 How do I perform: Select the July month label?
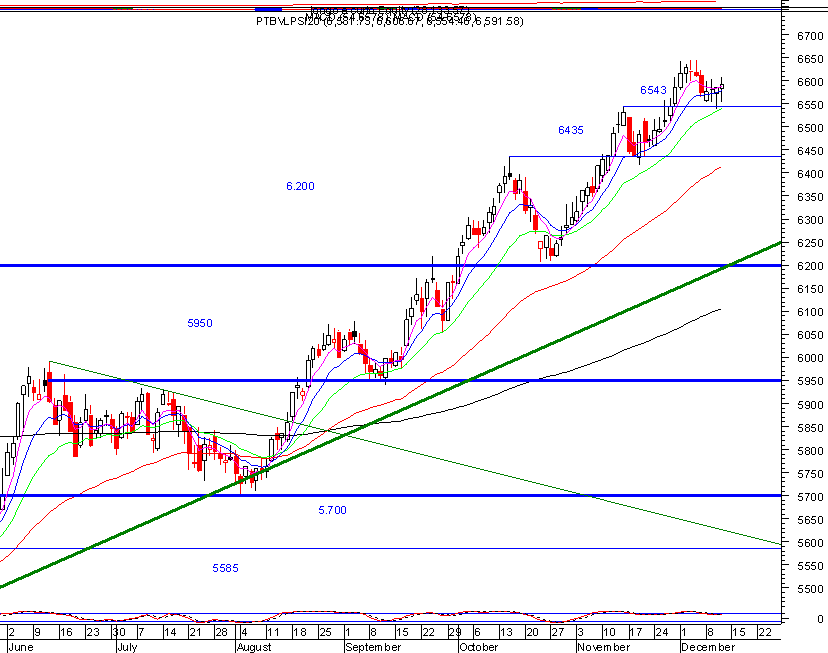coord(127,647)
